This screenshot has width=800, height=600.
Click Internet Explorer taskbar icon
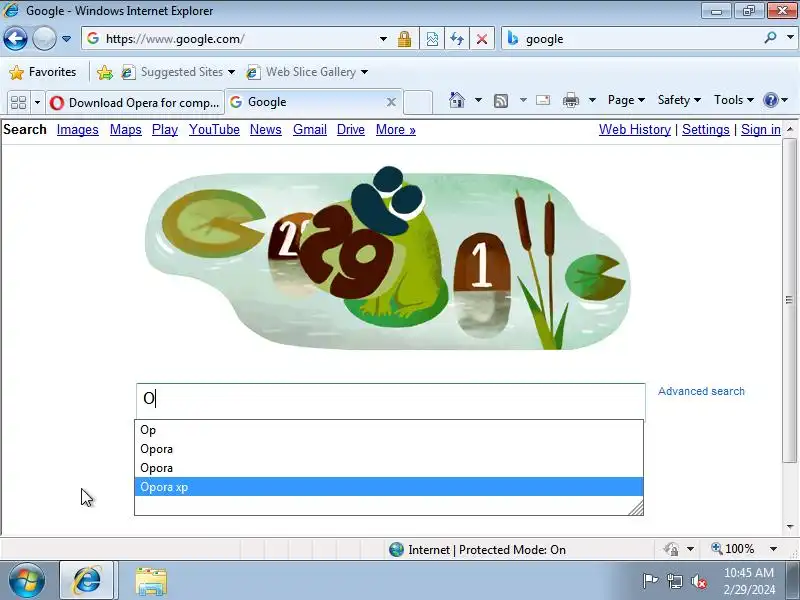(88, 581)
